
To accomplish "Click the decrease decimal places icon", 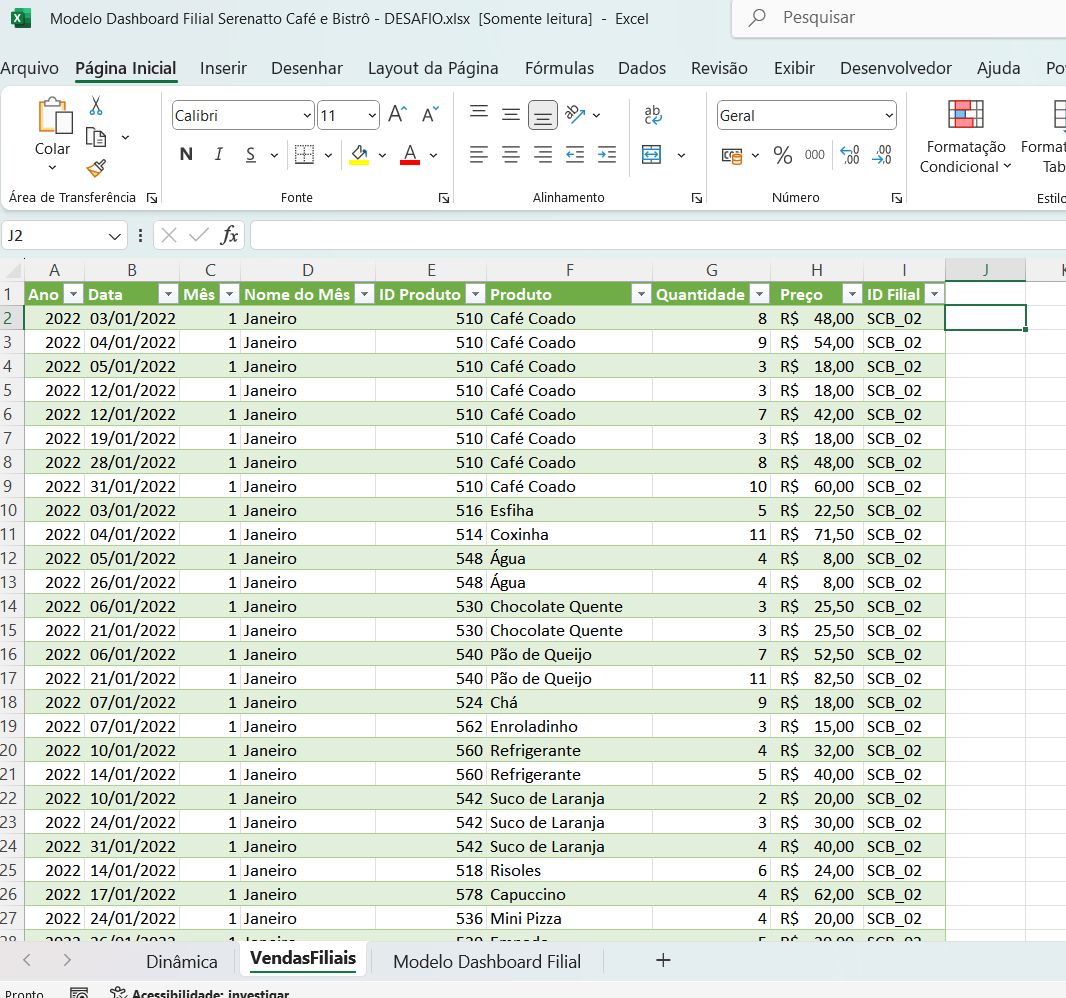I will [x=882, y=155].
